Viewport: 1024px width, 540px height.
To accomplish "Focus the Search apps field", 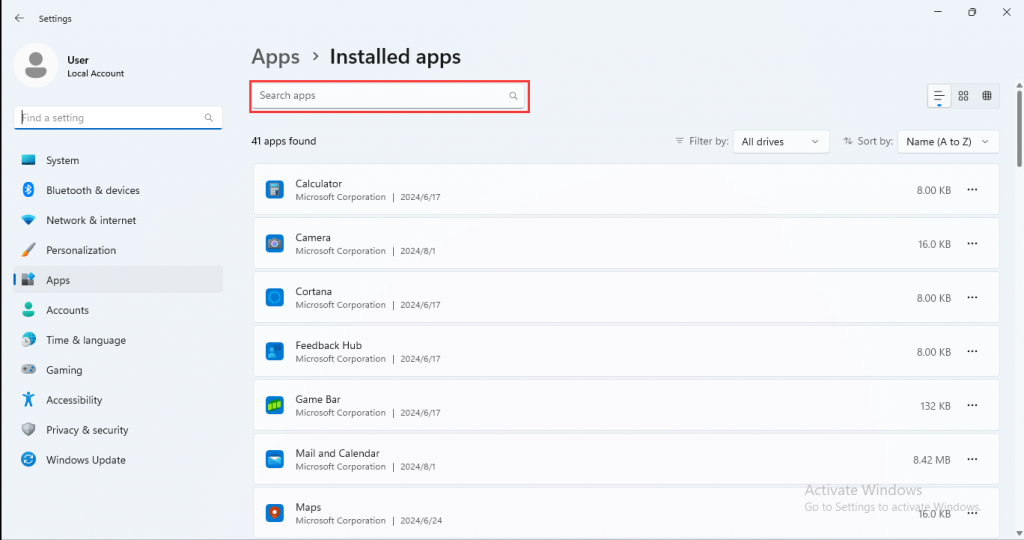I will pos(388,96).
